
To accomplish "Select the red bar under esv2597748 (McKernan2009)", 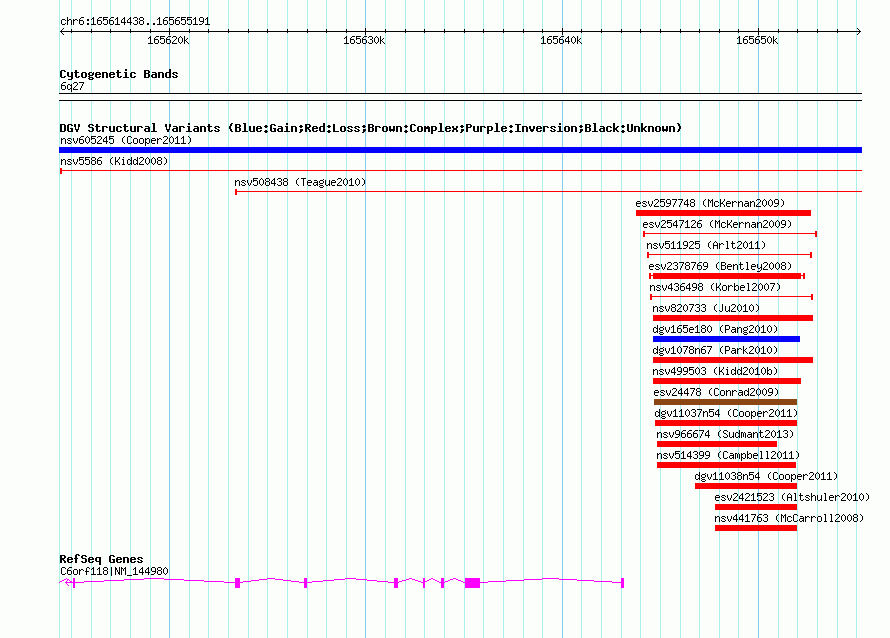I will [x=723, y=213].
